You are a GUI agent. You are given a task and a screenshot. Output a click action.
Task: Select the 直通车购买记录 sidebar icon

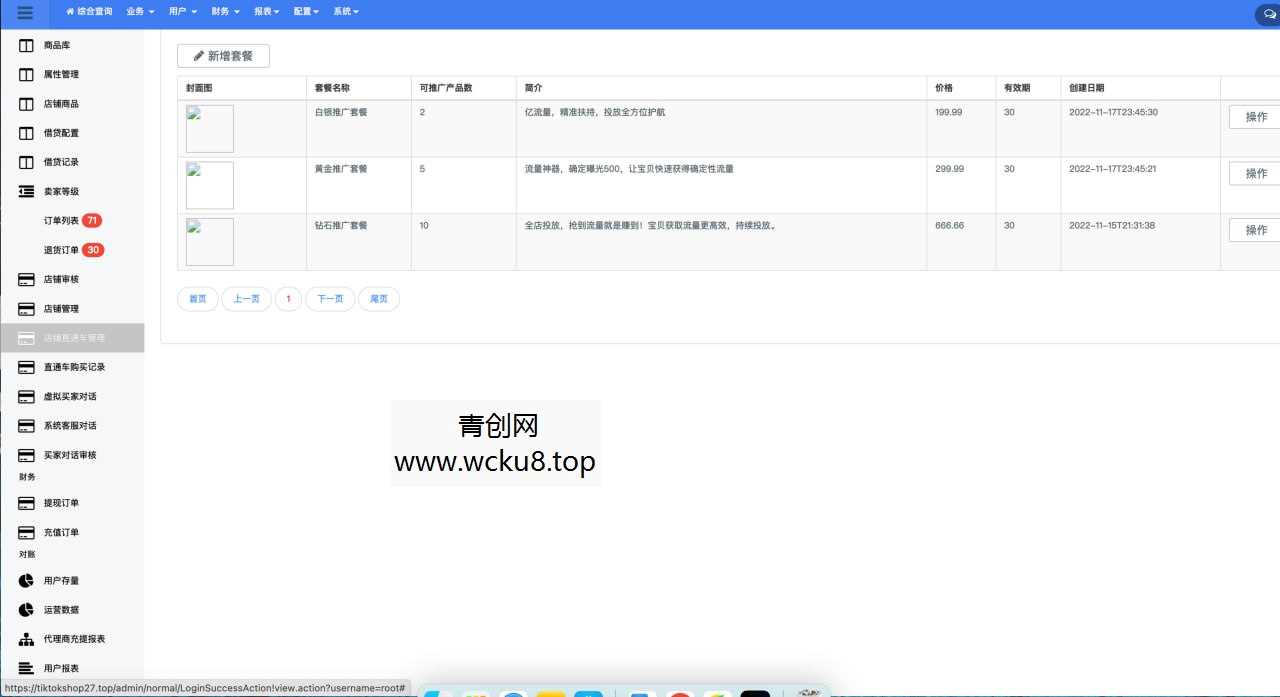[x=25, y=367]
